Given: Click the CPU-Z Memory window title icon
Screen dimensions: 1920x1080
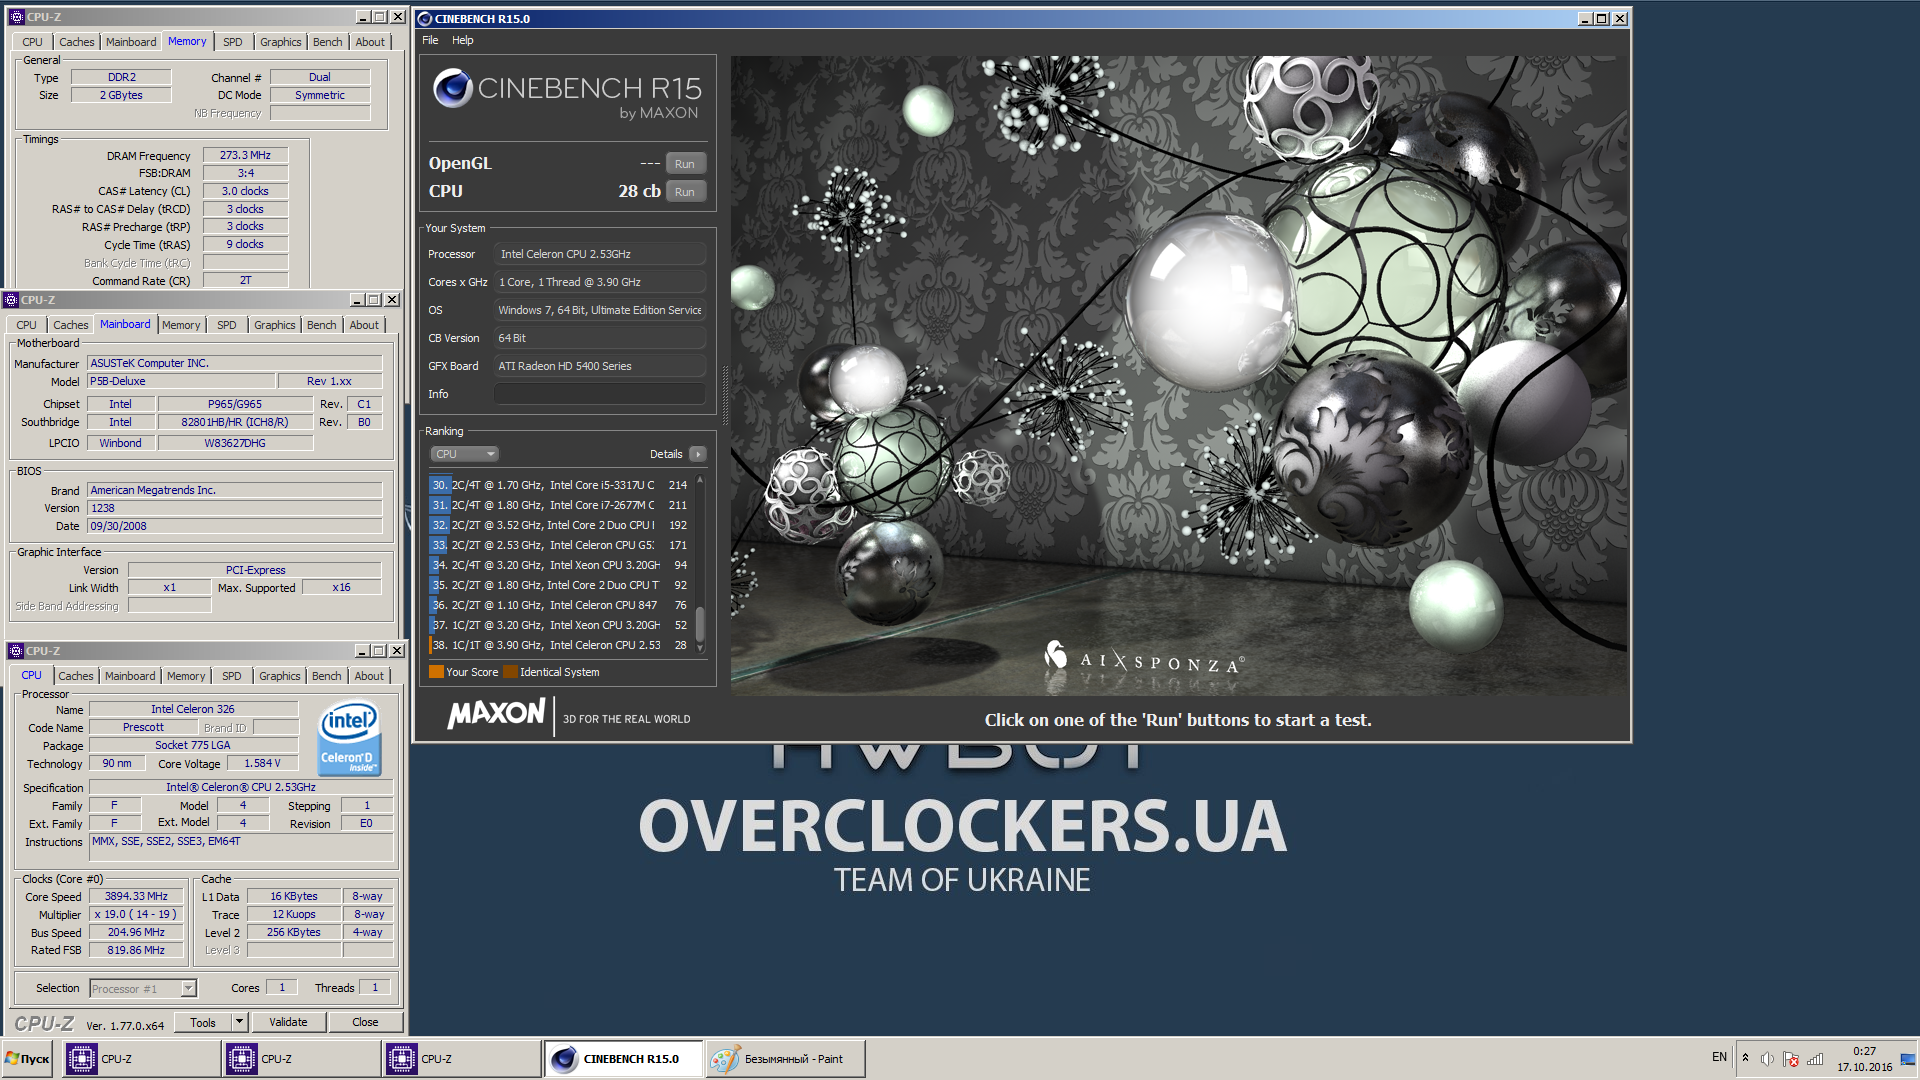Looking at the screenshot, I should coord(16,17).
